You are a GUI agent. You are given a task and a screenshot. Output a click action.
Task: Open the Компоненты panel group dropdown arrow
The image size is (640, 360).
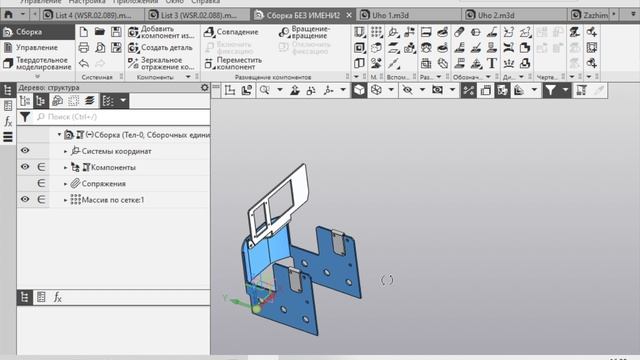tap(188, 77)
